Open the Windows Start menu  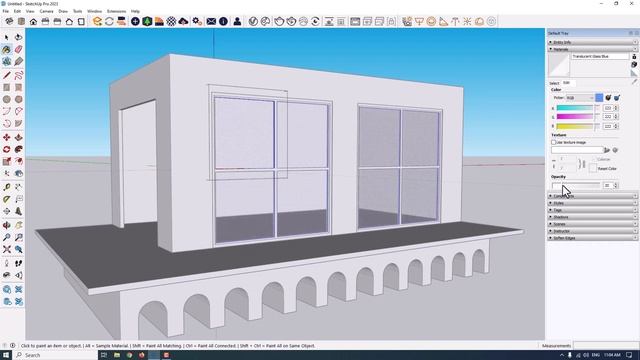coord(6,355)
